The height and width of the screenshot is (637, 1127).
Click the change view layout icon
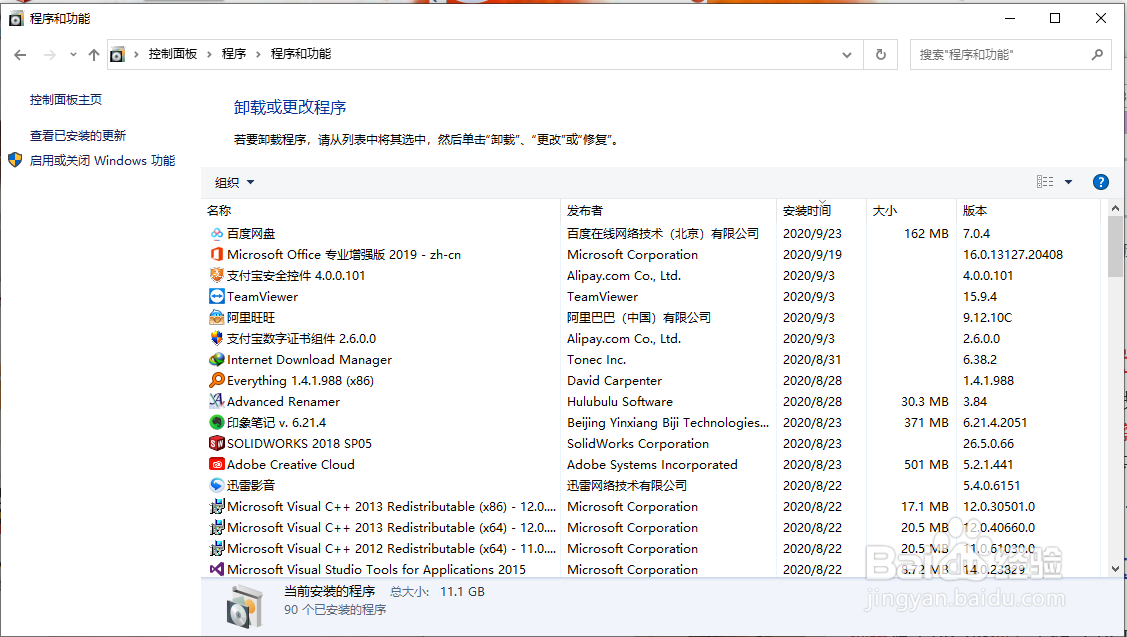1045,182
